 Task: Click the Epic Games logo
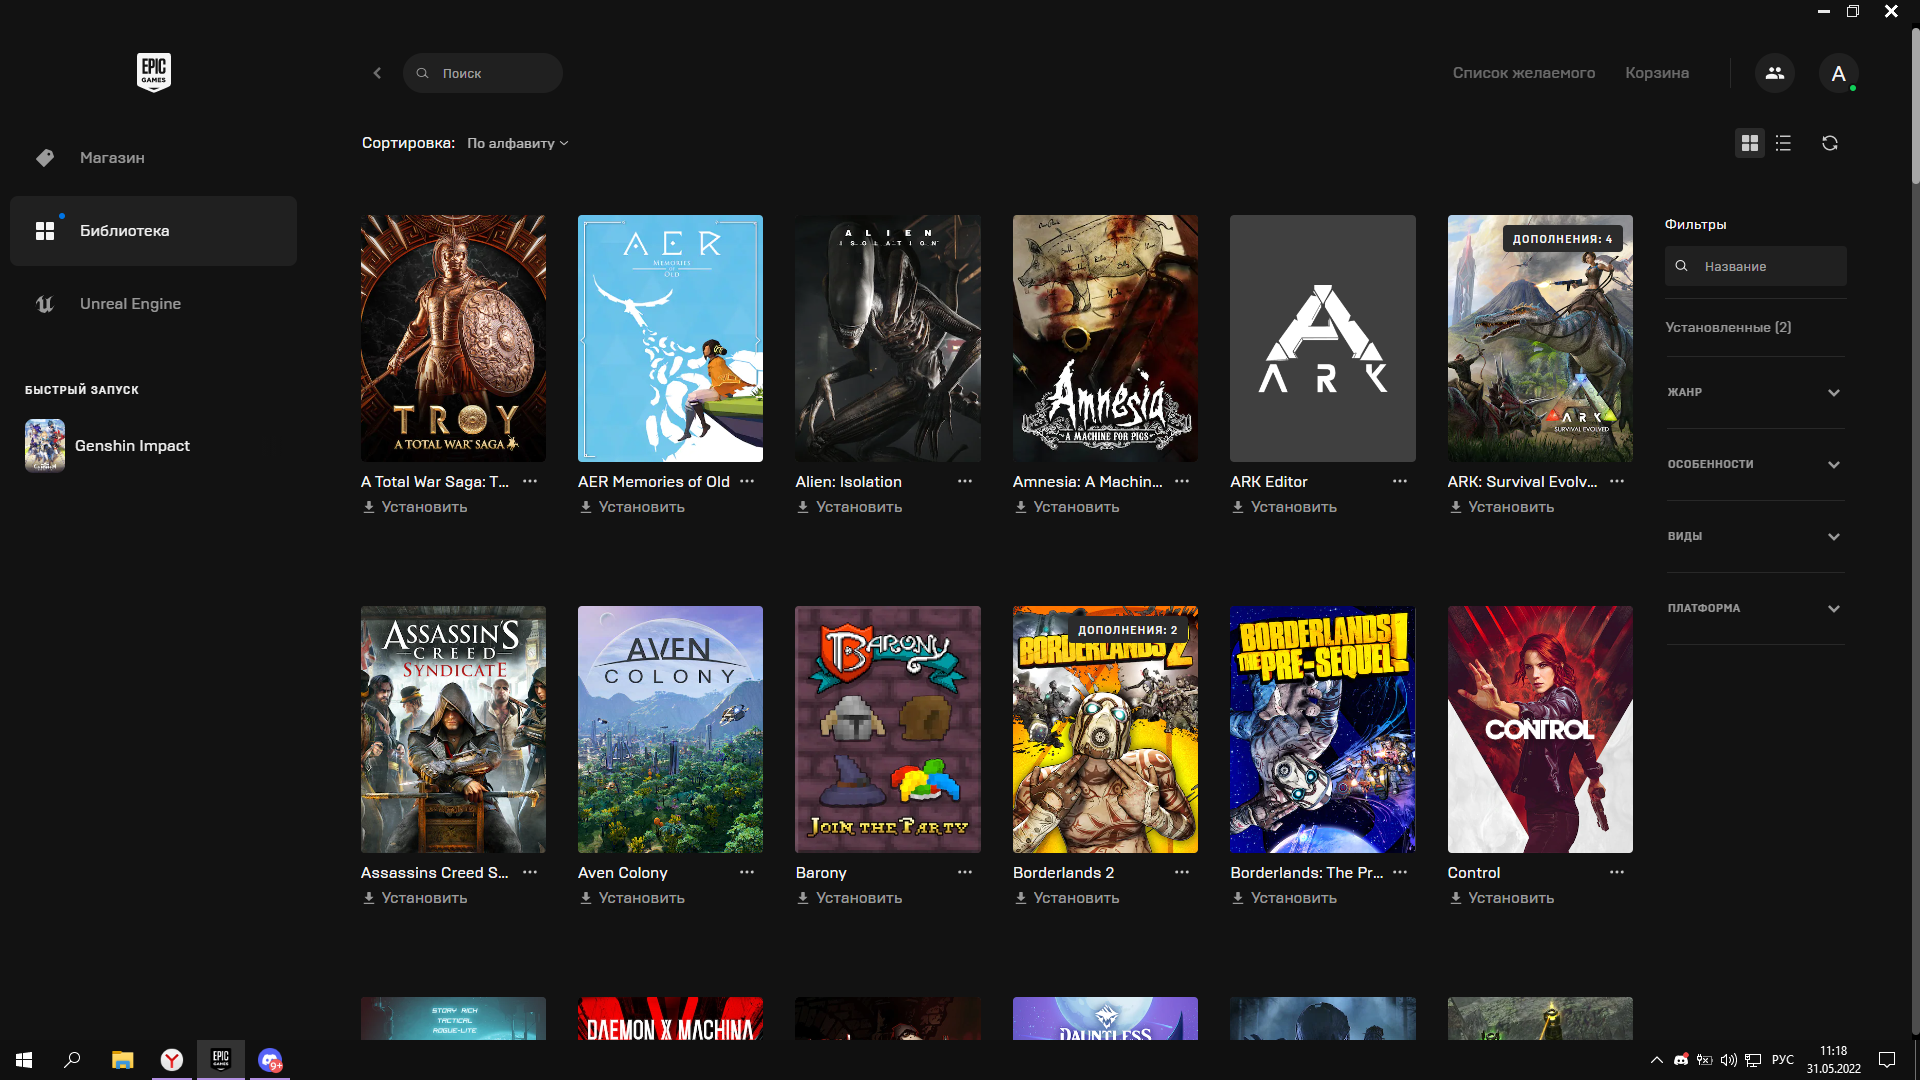coord(153,72)
